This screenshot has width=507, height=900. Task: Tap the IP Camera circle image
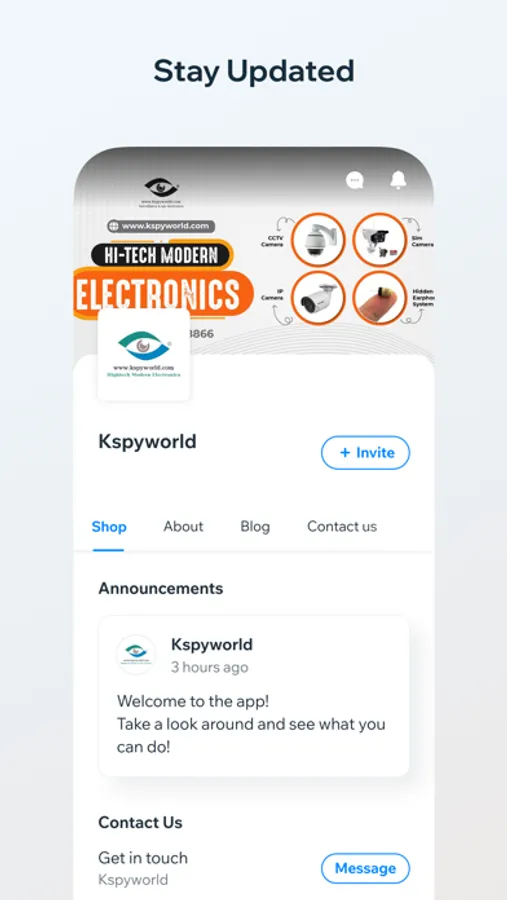(318, 298)
